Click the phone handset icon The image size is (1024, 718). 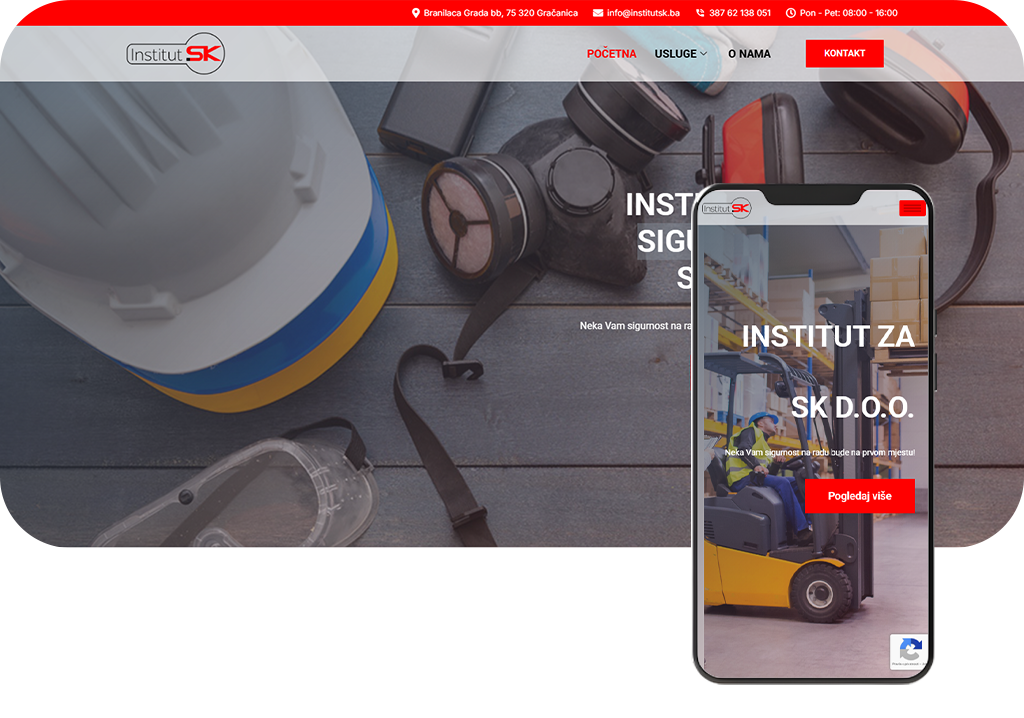point(700,13)
